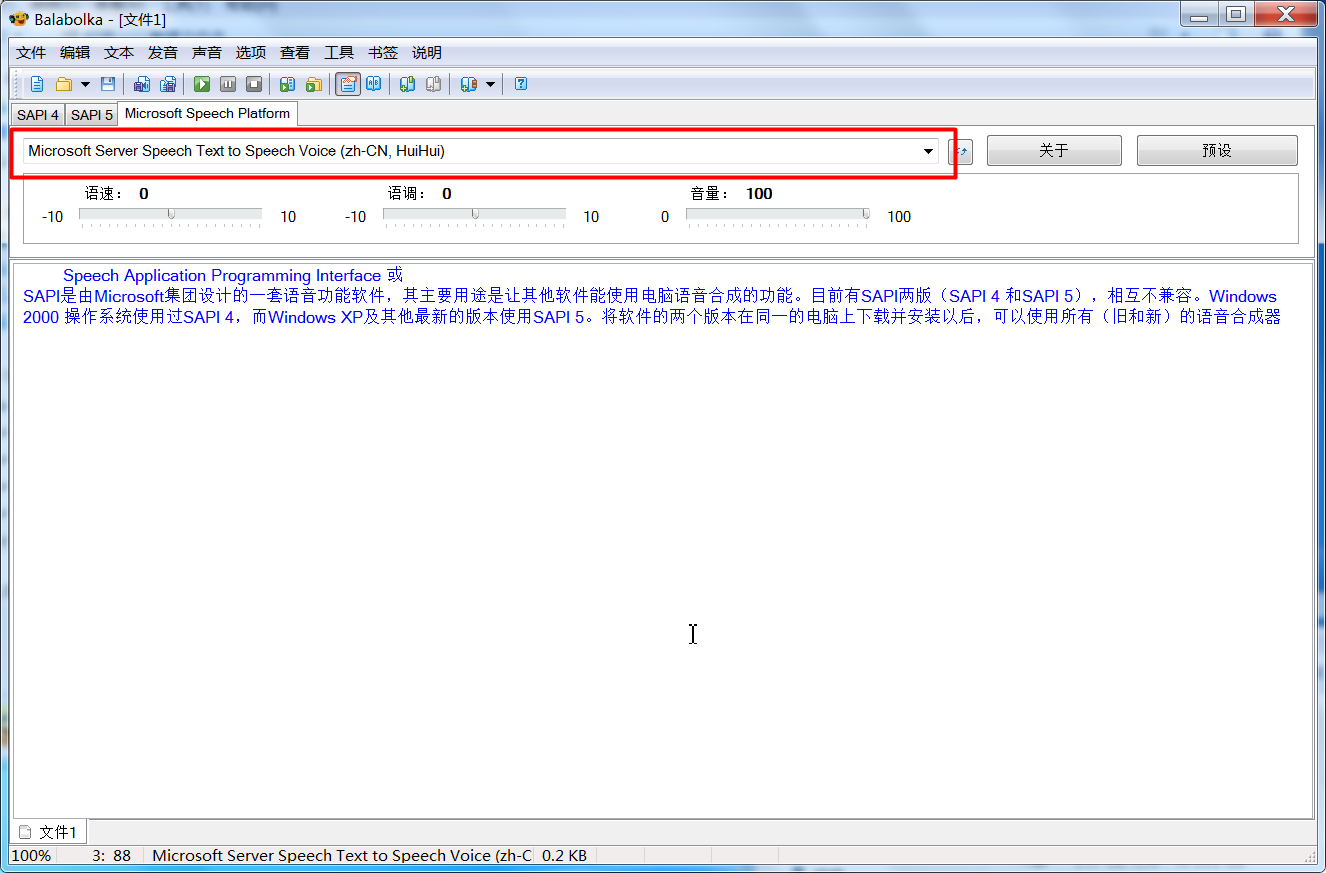1326x873 pixels.
Task: Minimize the Balabolka window
Action: click(x=1200, y=15)
